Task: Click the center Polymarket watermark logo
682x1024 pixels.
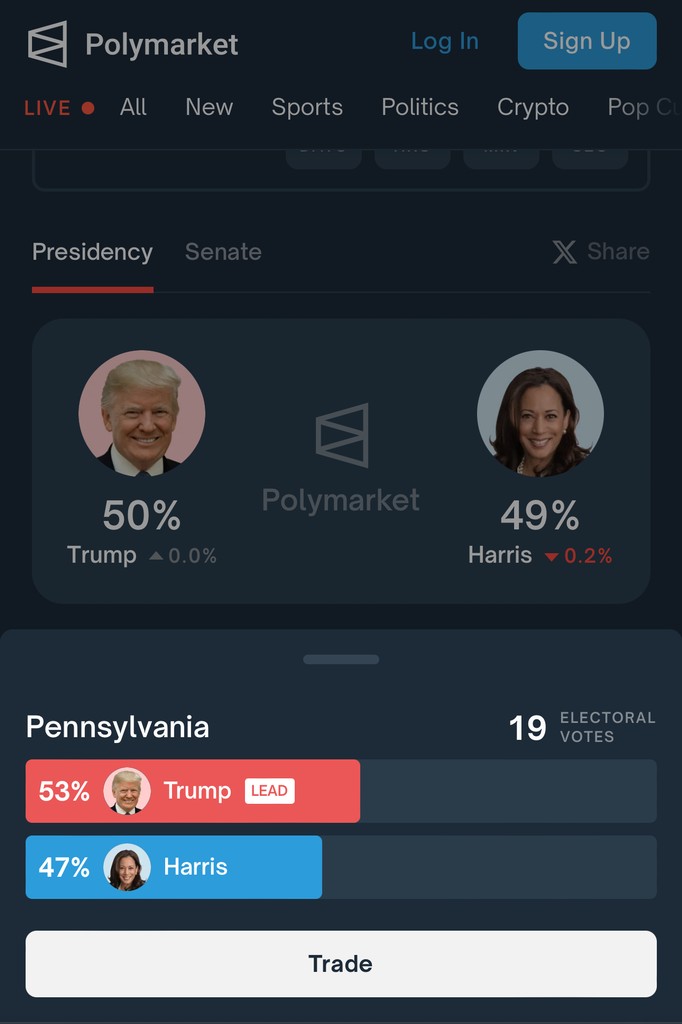Action: (342, 436)
